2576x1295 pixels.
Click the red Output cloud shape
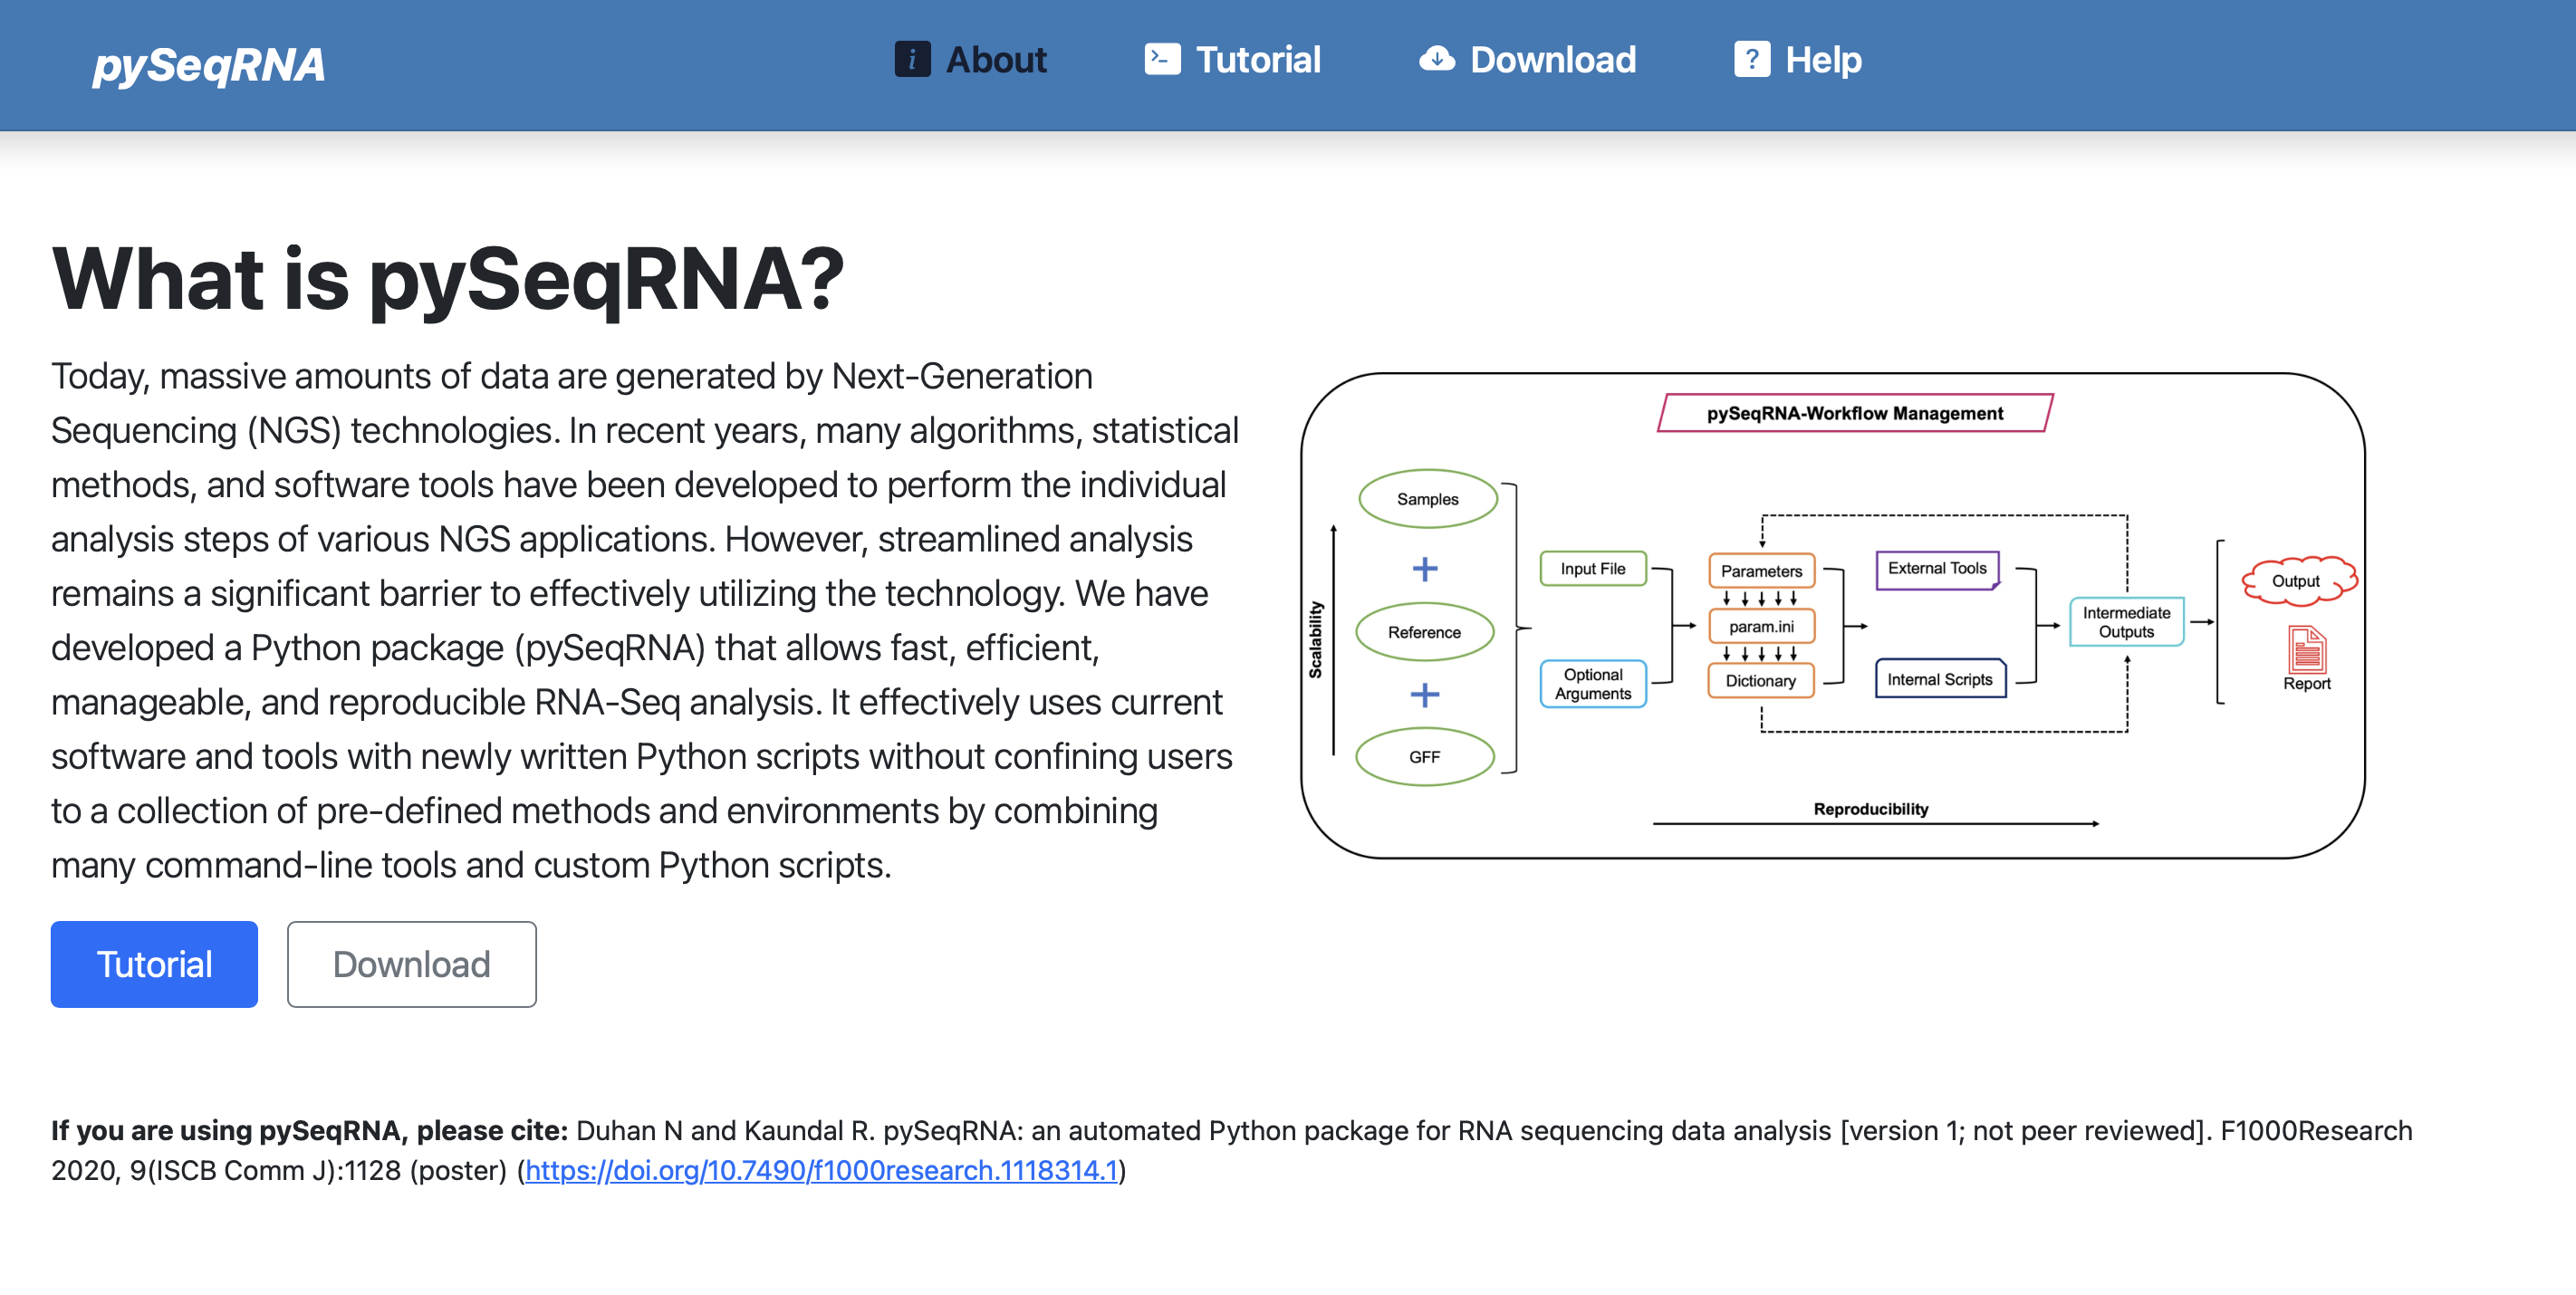tap(2297, 581)
